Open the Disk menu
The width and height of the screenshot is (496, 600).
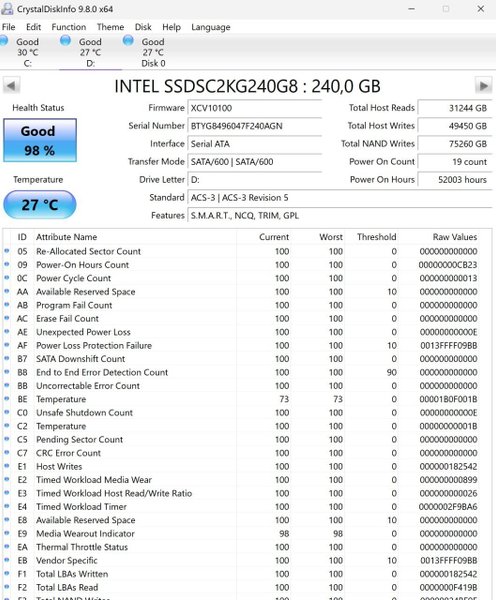143,27
